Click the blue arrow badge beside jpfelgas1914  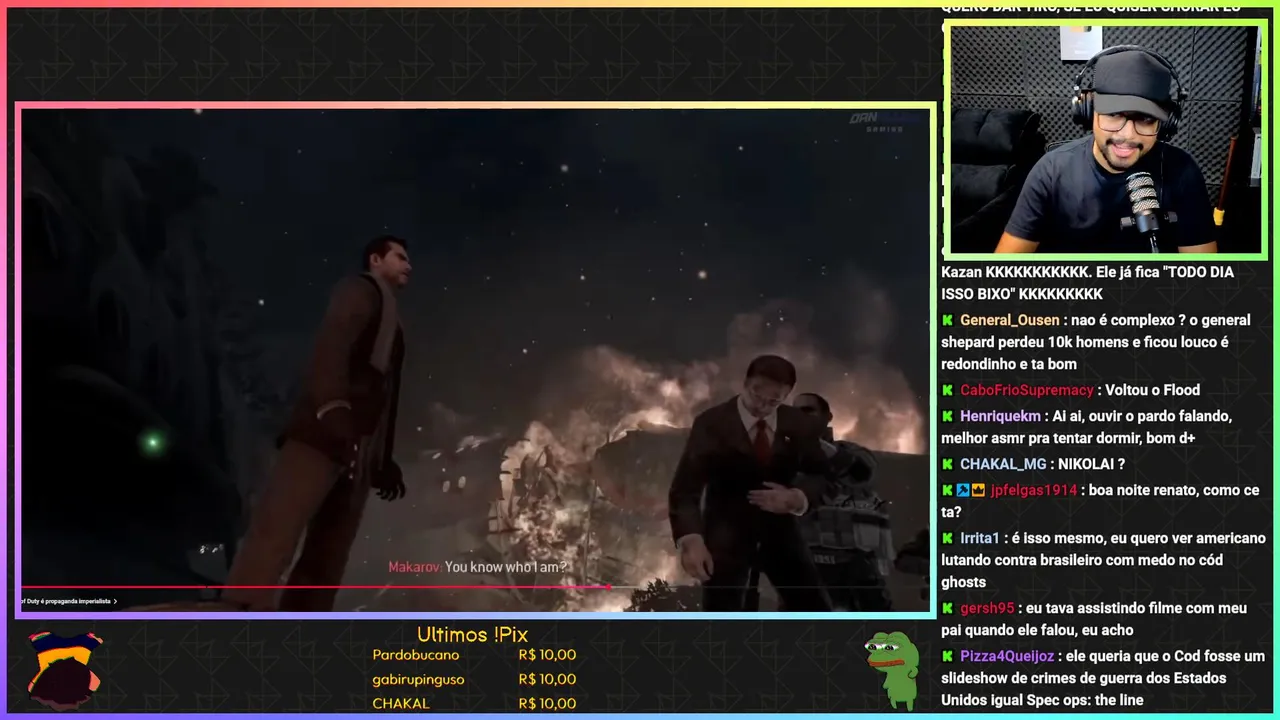point(963,491)
